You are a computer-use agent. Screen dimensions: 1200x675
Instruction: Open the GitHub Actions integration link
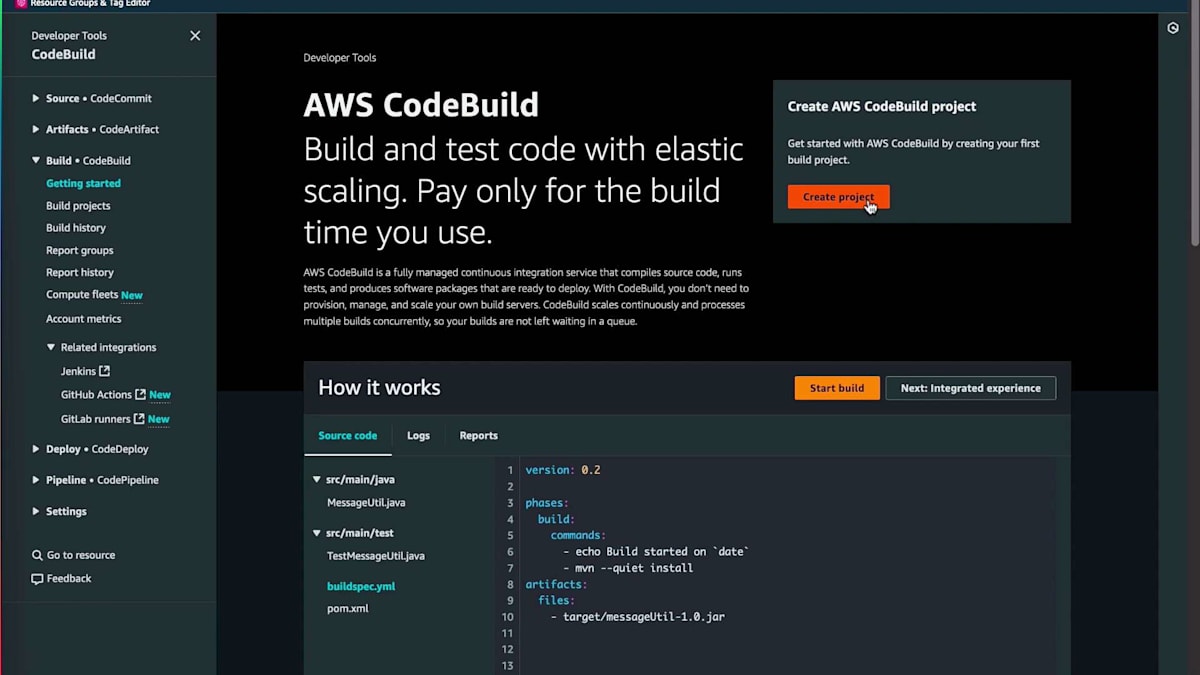(96, 395)
